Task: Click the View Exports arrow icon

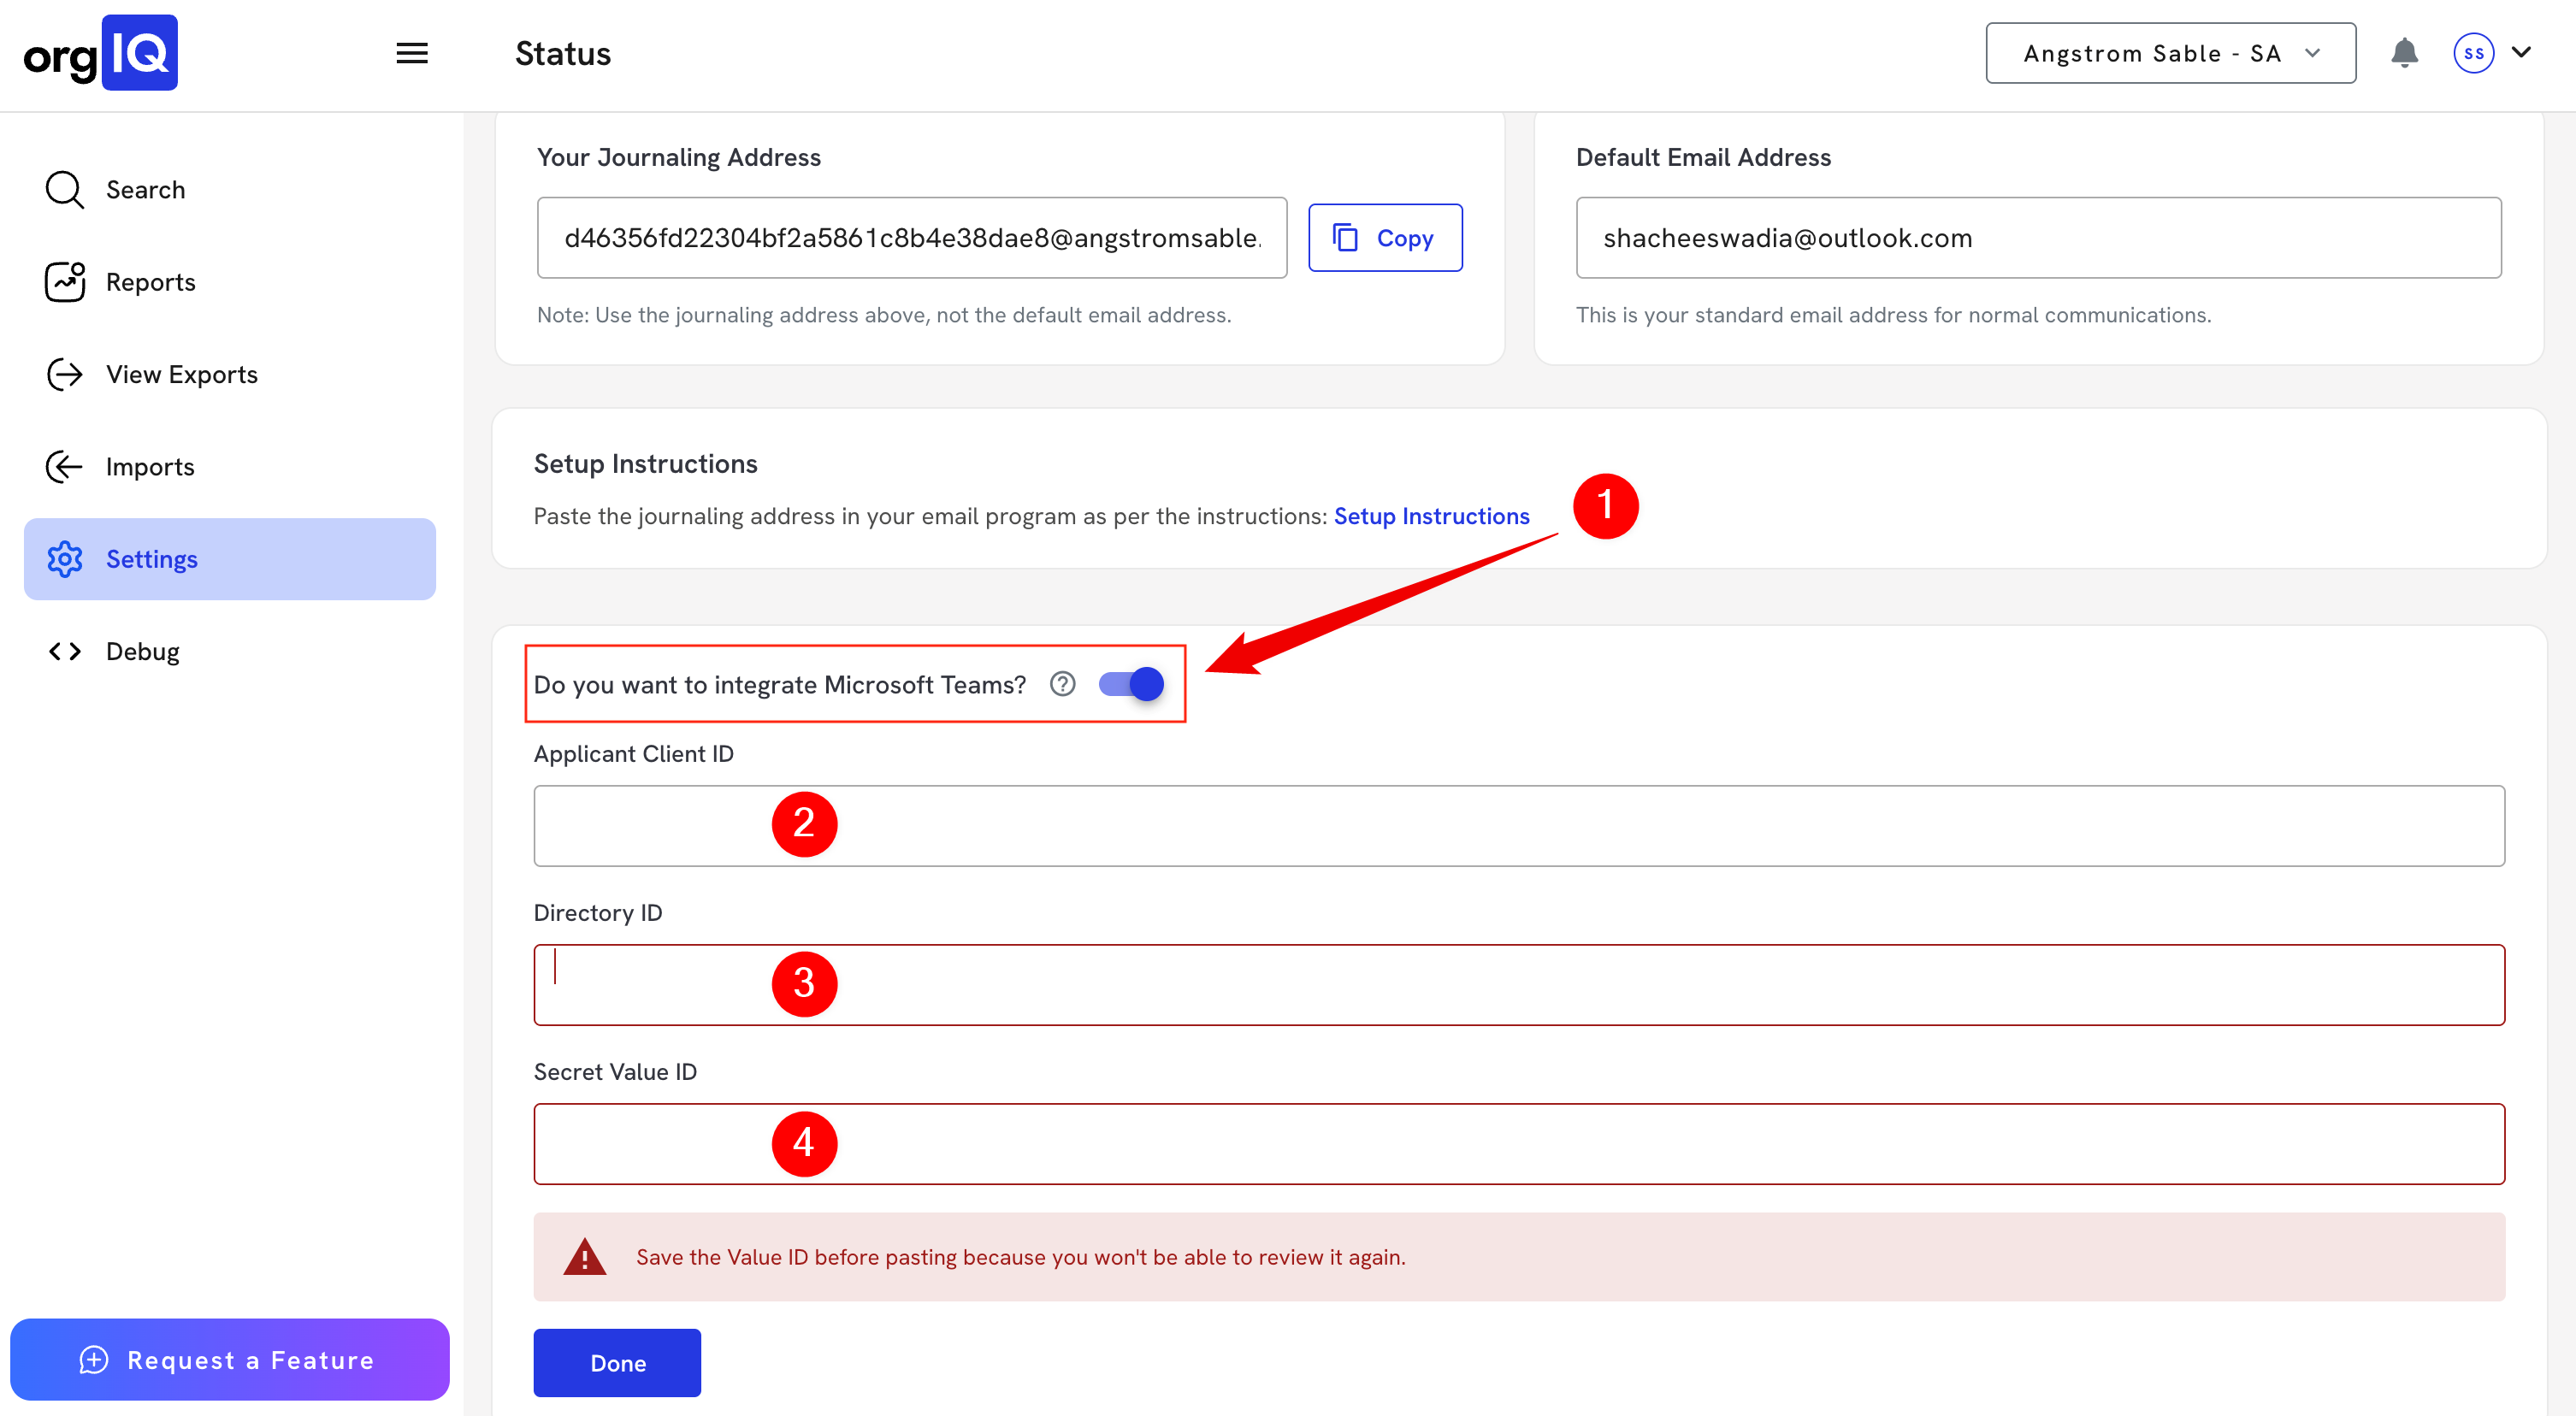Action: [x=65, y=374]
